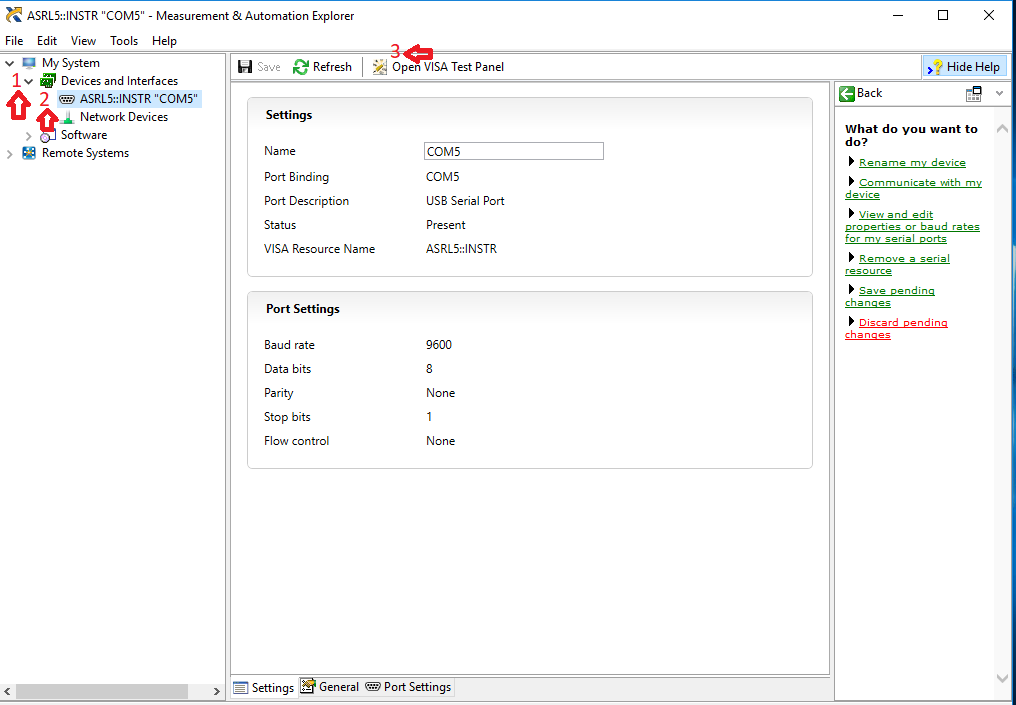Screen dimensions: 1016x705
Task: Go Back in the help pane
Action: coord(861,93)
